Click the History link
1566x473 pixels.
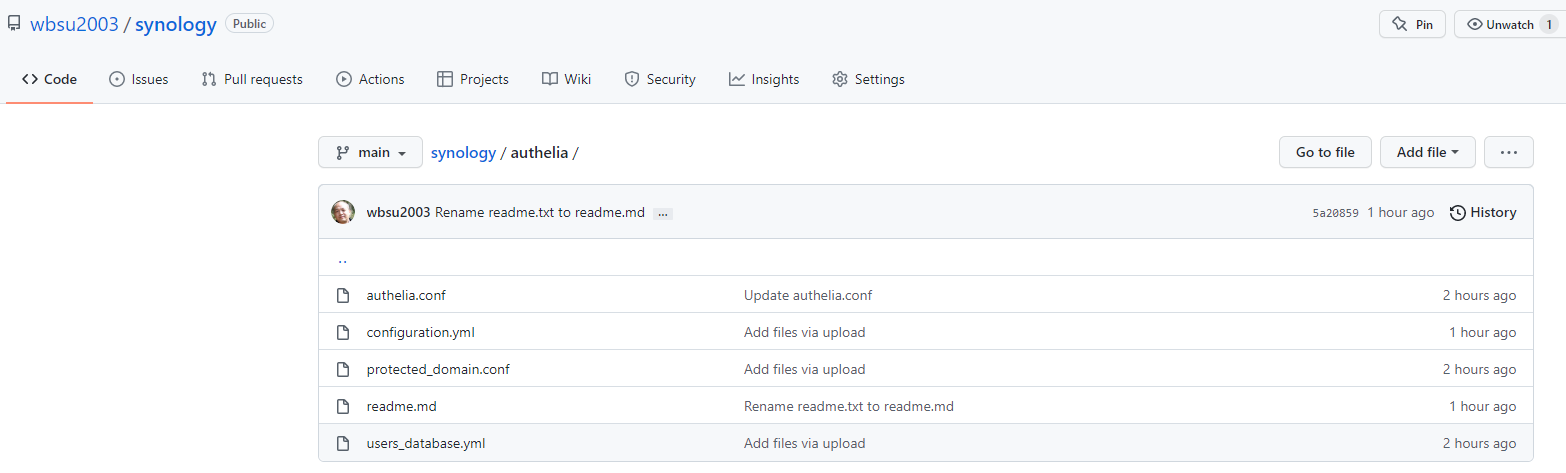(x=1483, y=212)
